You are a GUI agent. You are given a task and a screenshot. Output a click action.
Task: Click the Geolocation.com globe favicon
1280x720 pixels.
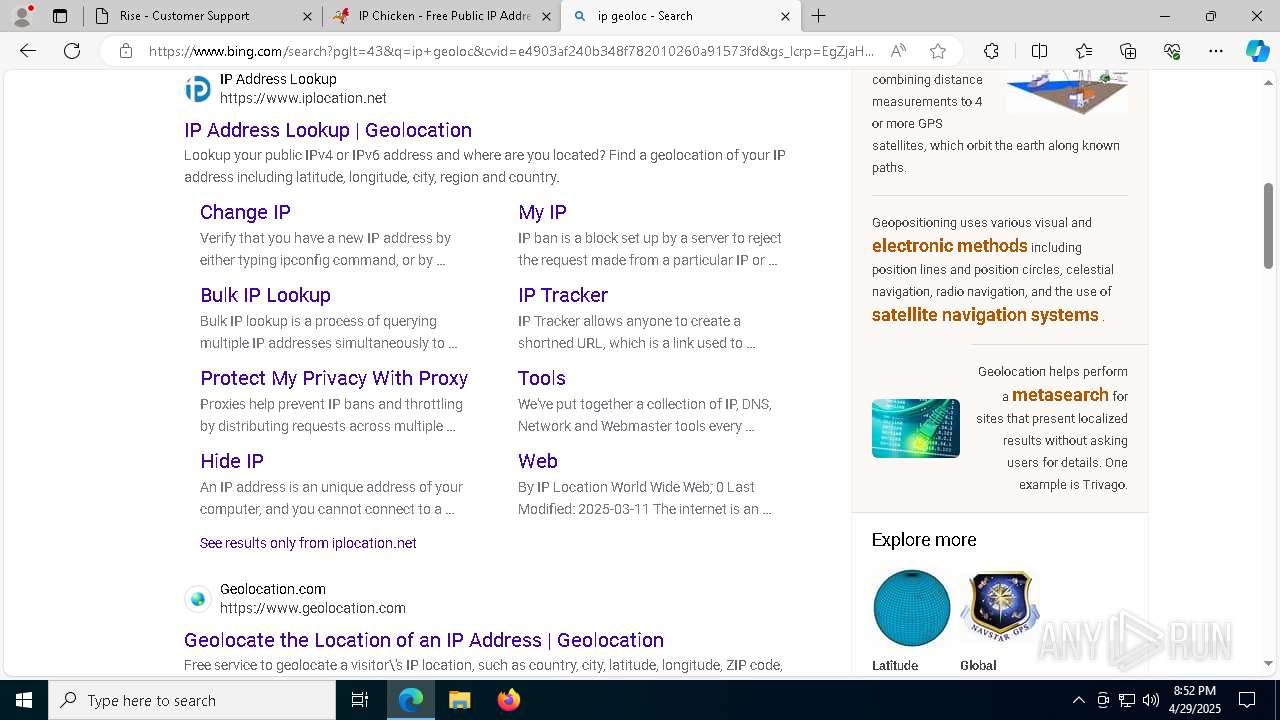point(198,599)
